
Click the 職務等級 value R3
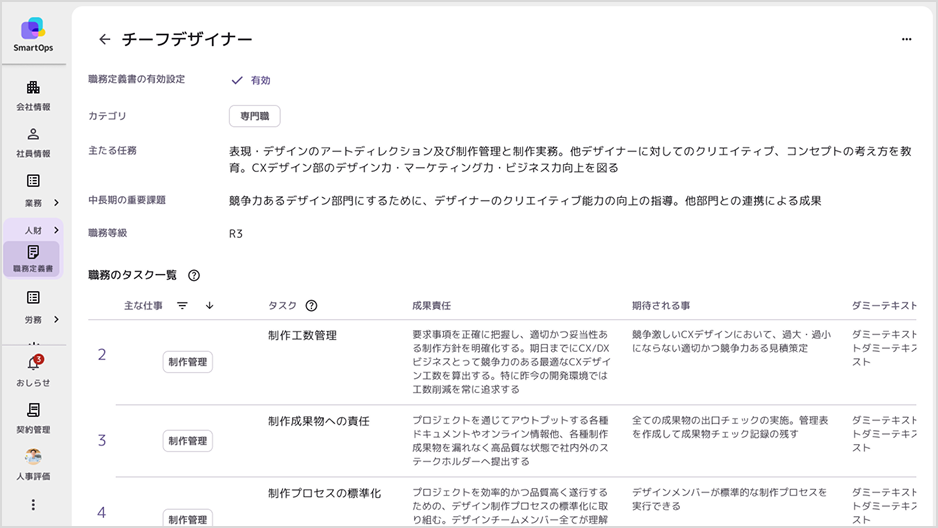coord(236,234)
